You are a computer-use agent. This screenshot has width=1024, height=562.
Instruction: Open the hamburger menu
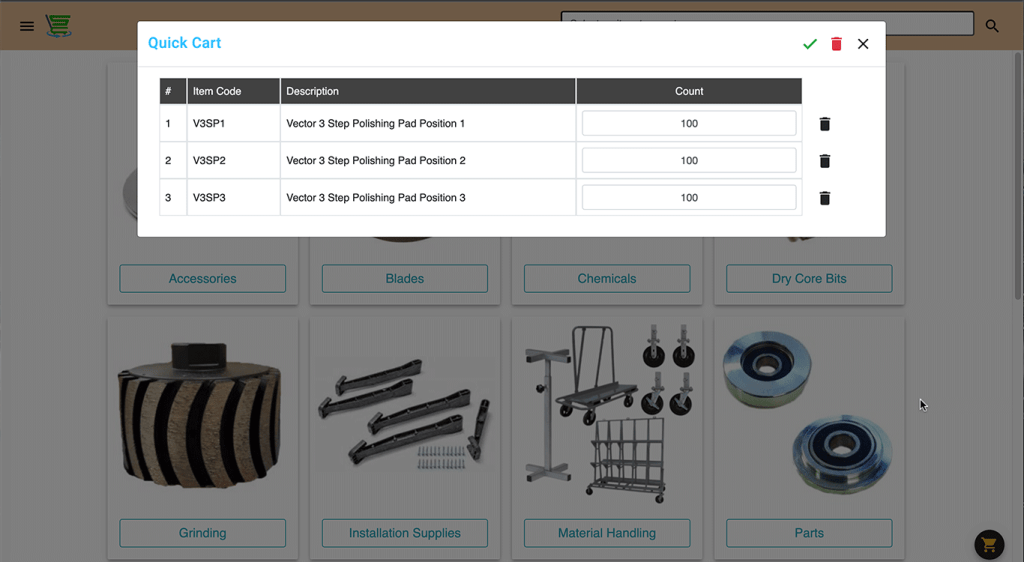27,26
